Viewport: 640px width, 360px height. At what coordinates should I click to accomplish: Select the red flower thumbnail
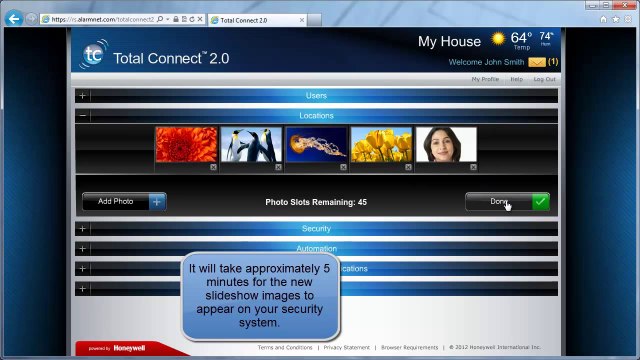(x=186, y=144)
